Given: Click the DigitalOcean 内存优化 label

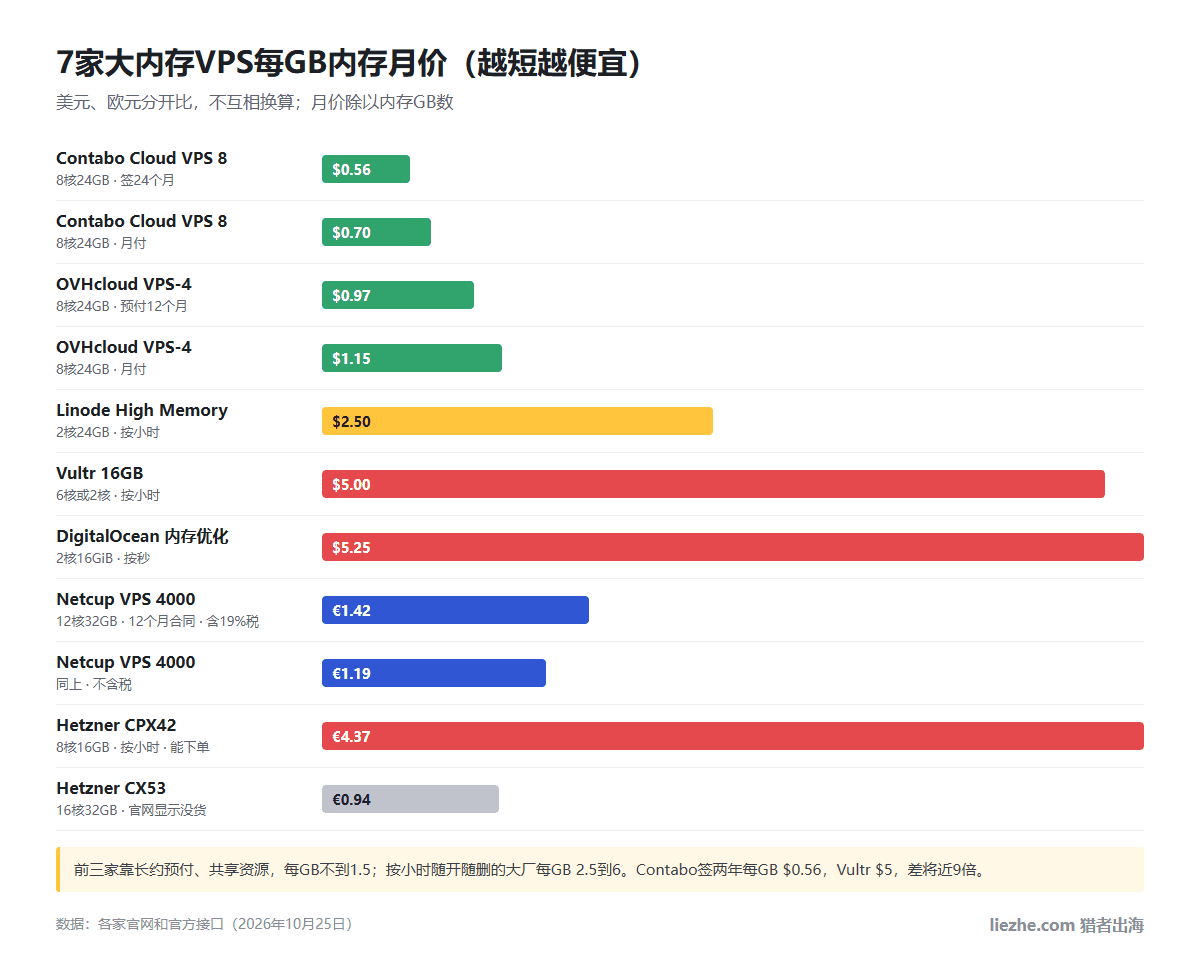Looking at the screenshot, I should point(142,536).
